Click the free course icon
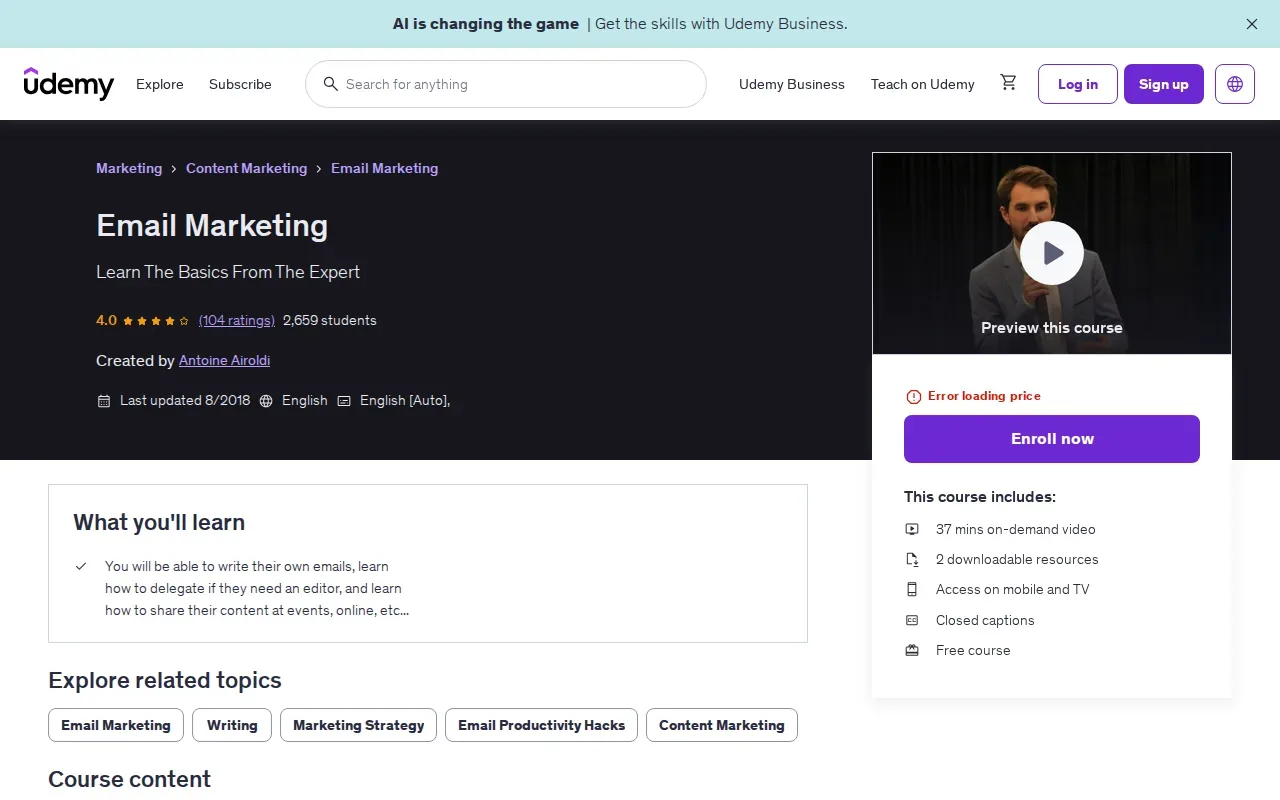This screenshot has width=1280, height=800. coord(912,650)
